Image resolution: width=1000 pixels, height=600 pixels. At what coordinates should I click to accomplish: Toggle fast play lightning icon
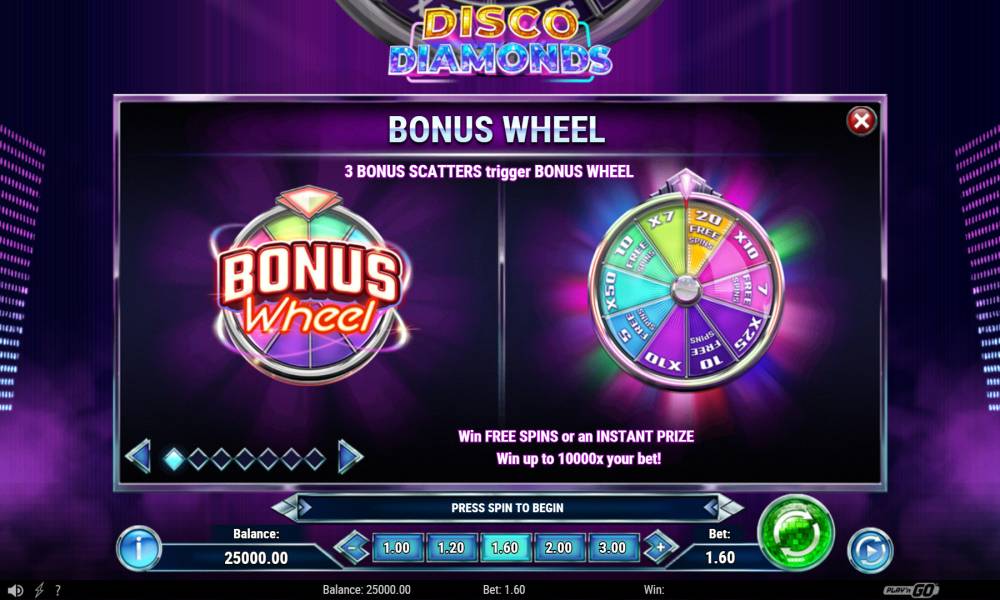[x=39, y=590]
